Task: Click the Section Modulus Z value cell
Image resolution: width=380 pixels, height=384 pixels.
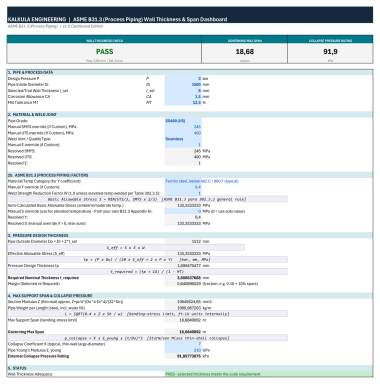Action: [183, 302]
